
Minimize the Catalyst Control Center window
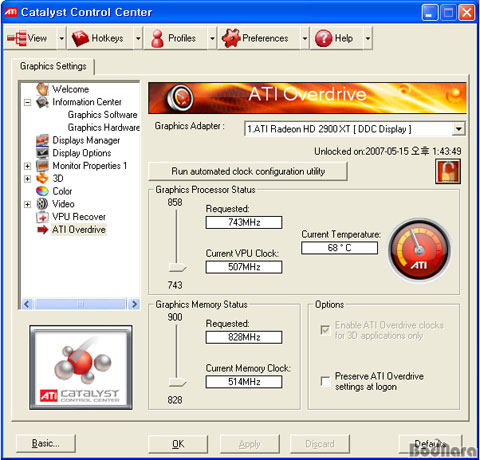(430, 13)
